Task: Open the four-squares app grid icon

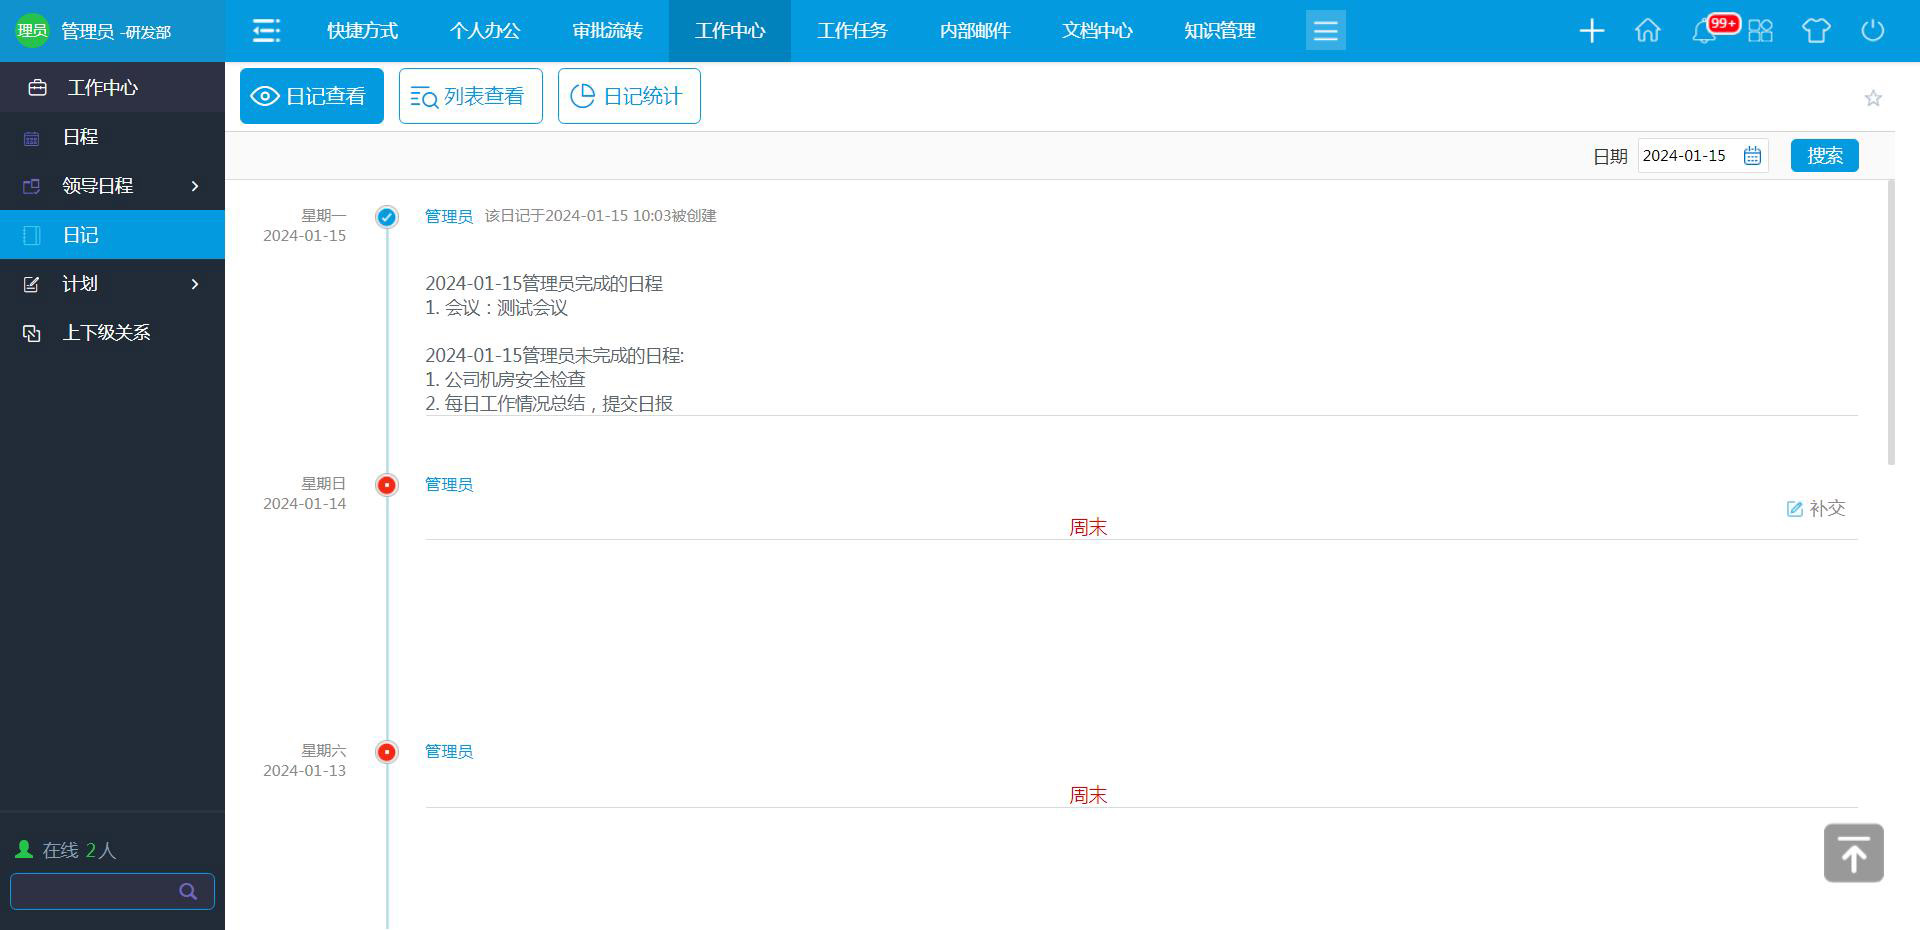Action: (1760, 31)
